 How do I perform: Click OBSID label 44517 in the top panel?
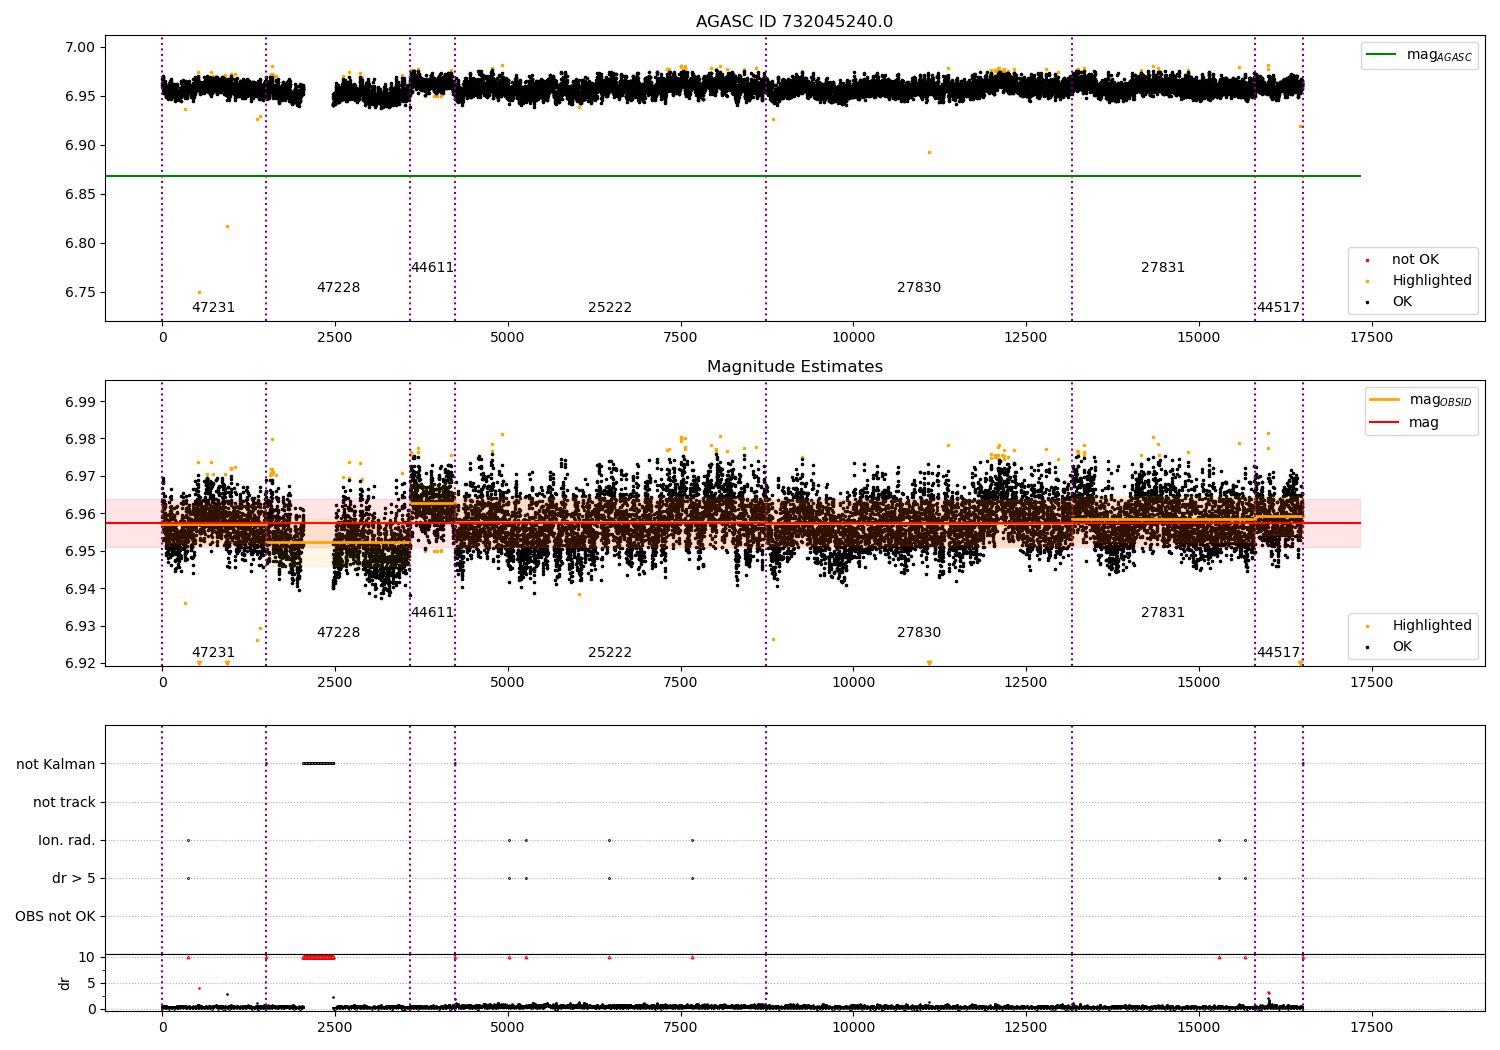tap(1278, 308)
